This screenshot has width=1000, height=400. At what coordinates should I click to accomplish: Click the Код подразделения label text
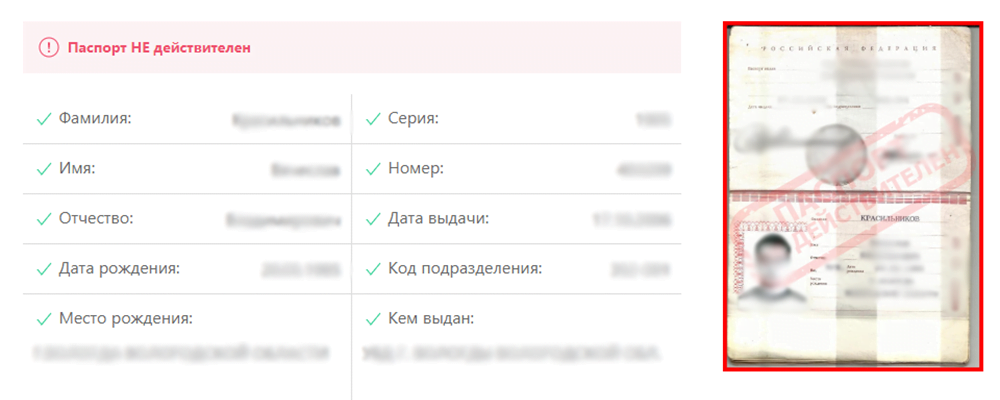click(465, 268)
